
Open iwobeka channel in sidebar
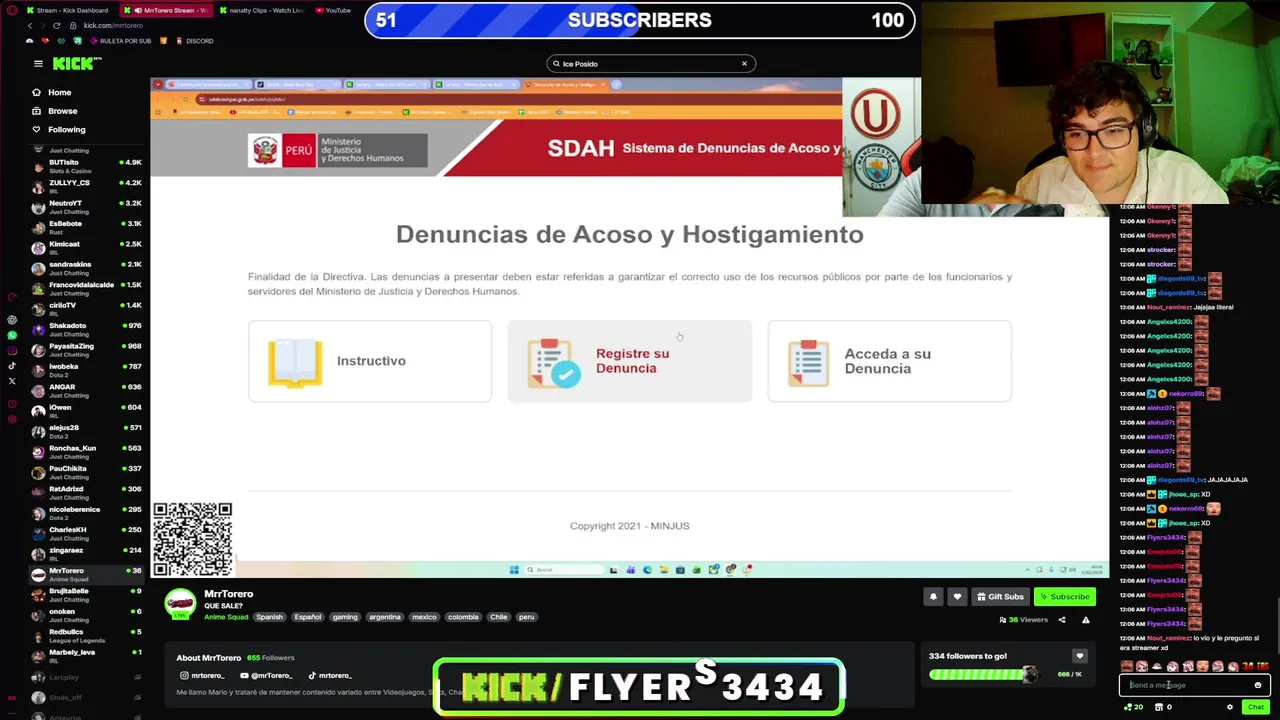88,370
